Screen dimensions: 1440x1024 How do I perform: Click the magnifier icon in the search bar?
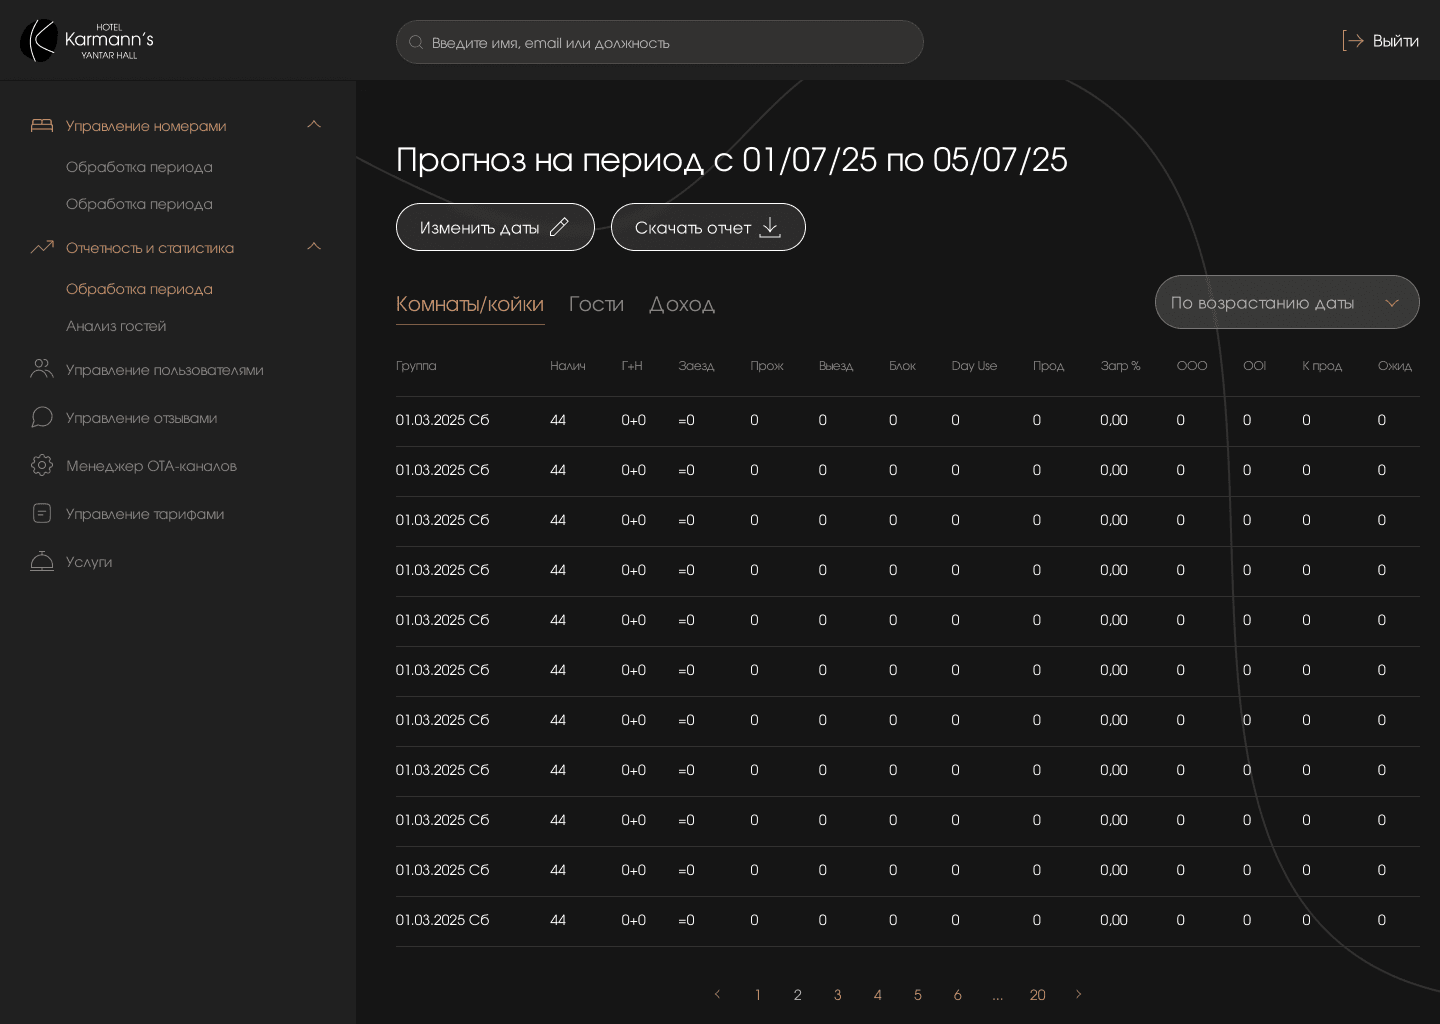pos(416,42)
